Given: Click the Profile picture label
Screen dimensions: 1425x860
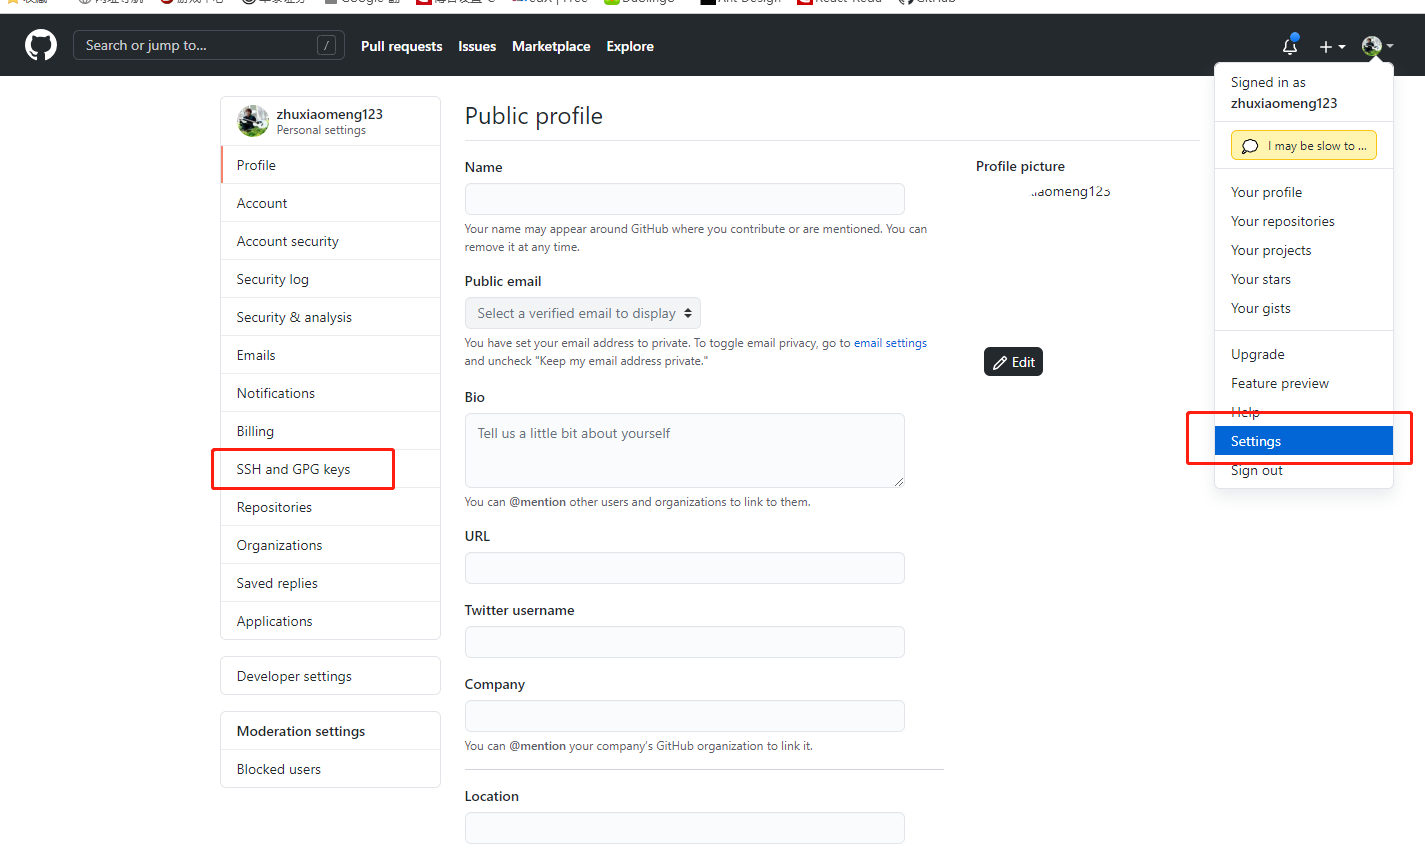Looking at the screenshot, I should click(1020, 166).
